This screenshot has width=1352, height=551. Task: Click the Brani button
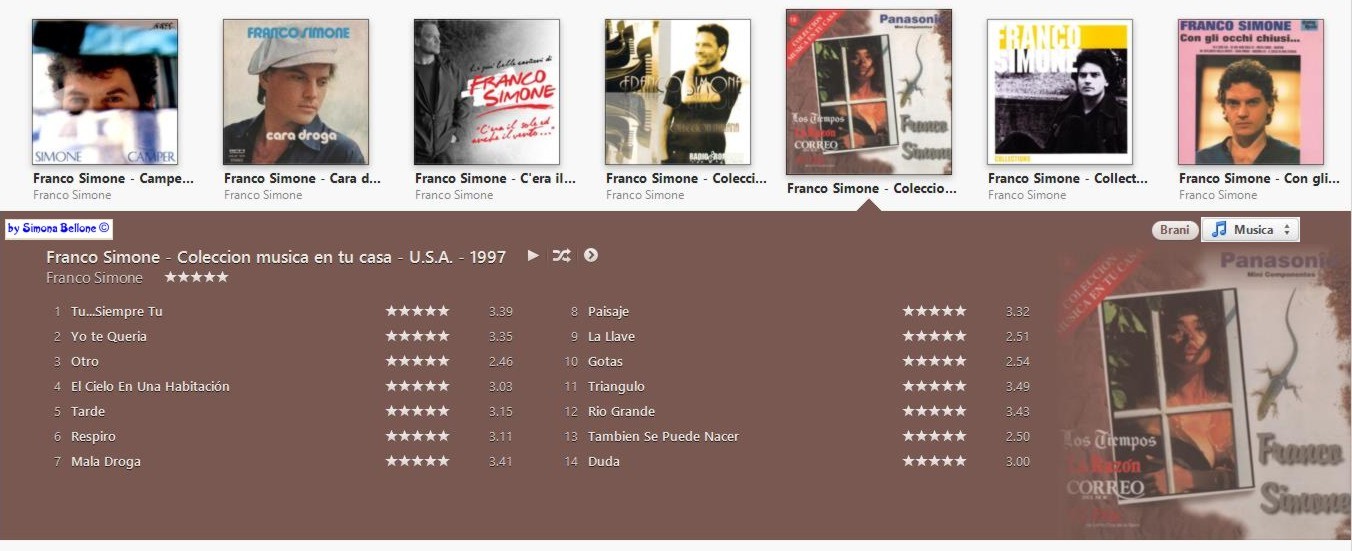(x=1175, y=230)
